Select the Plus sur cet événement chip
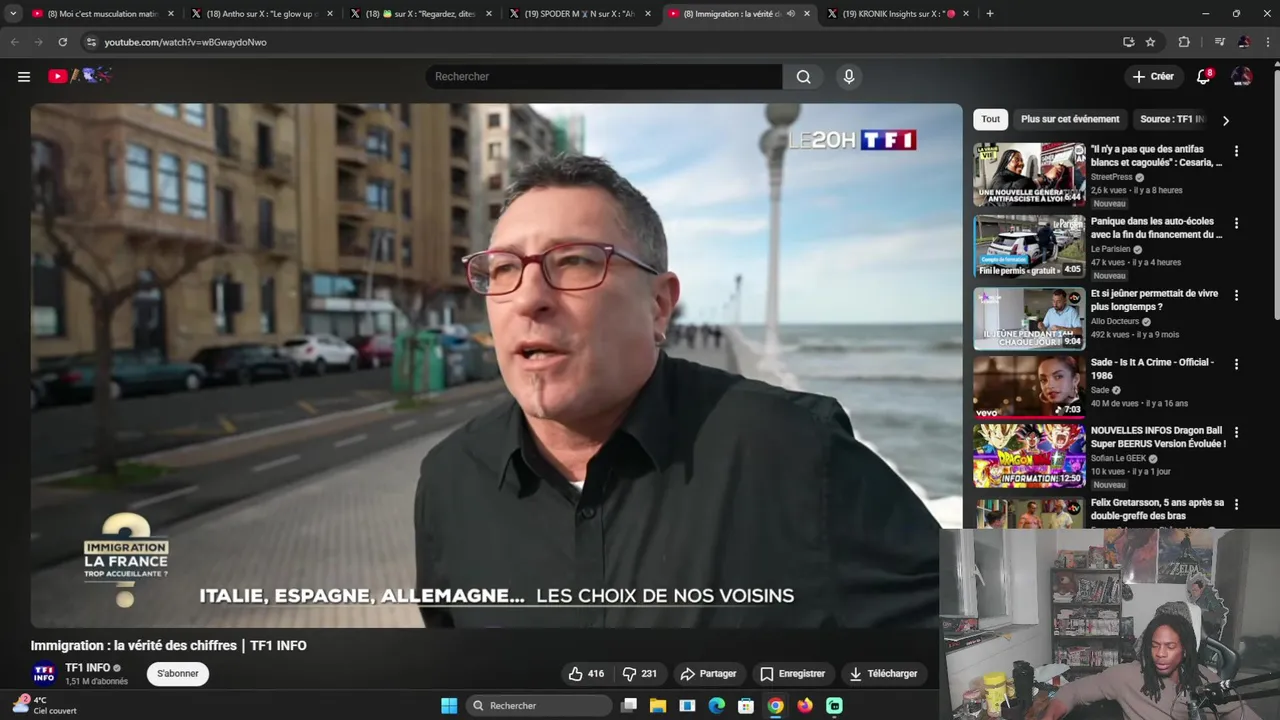 1070,119
